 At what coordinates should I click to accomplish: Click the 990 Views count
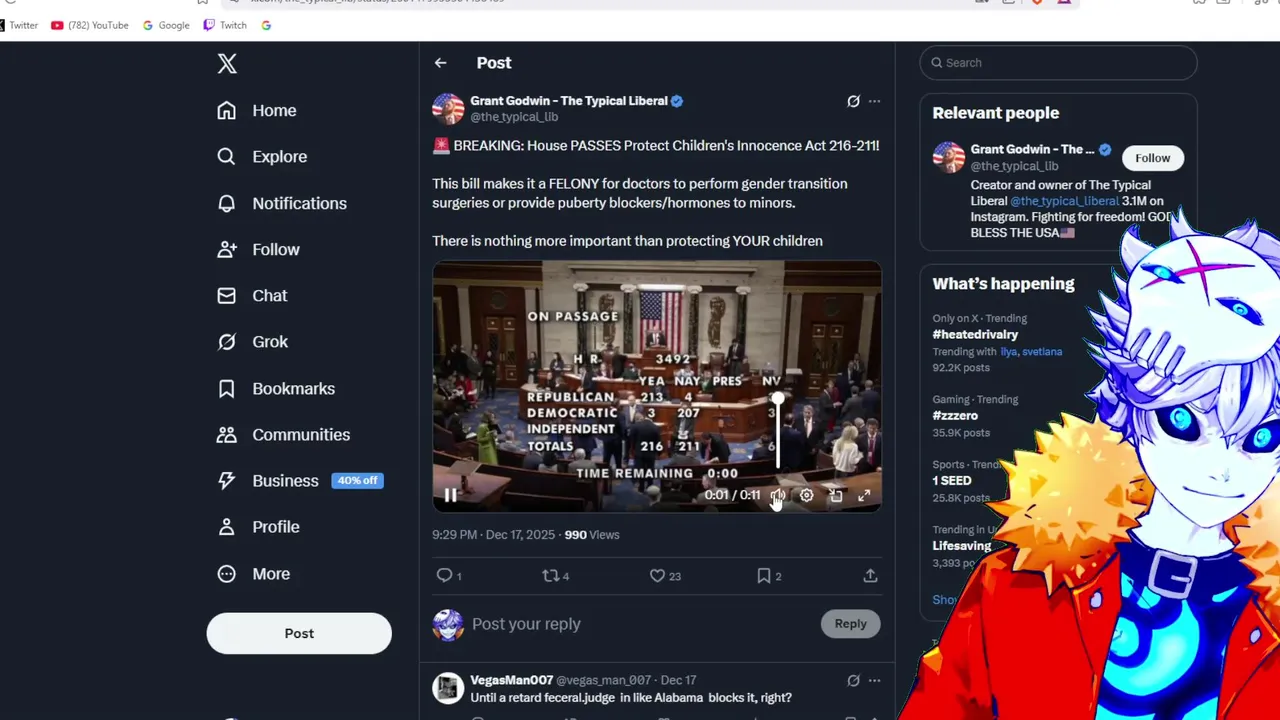(x=592, y=535)
